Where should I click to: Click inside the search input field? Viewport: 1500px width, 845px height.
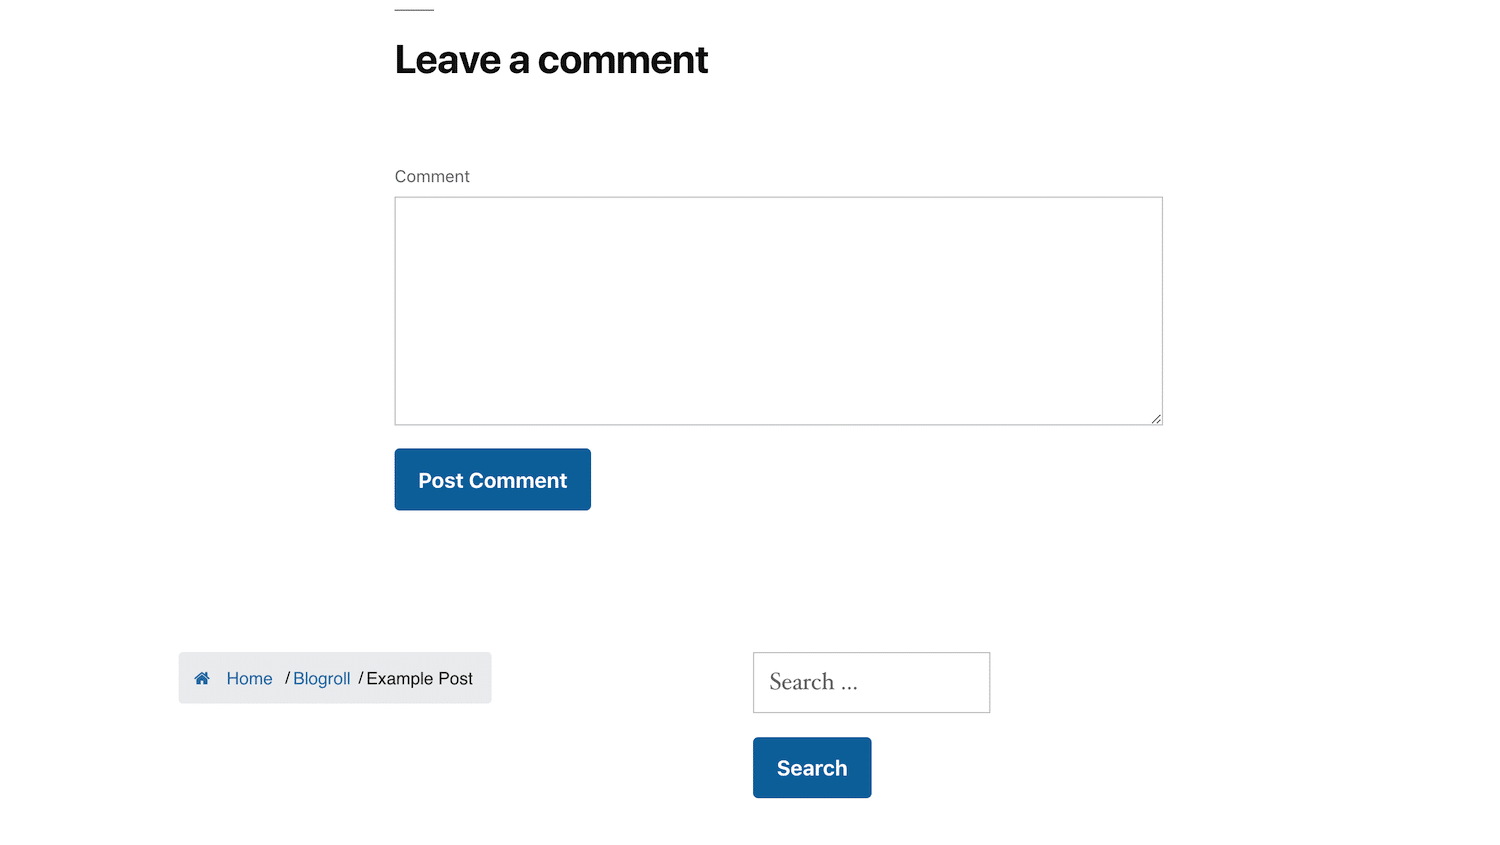click(x=870, y=682)
